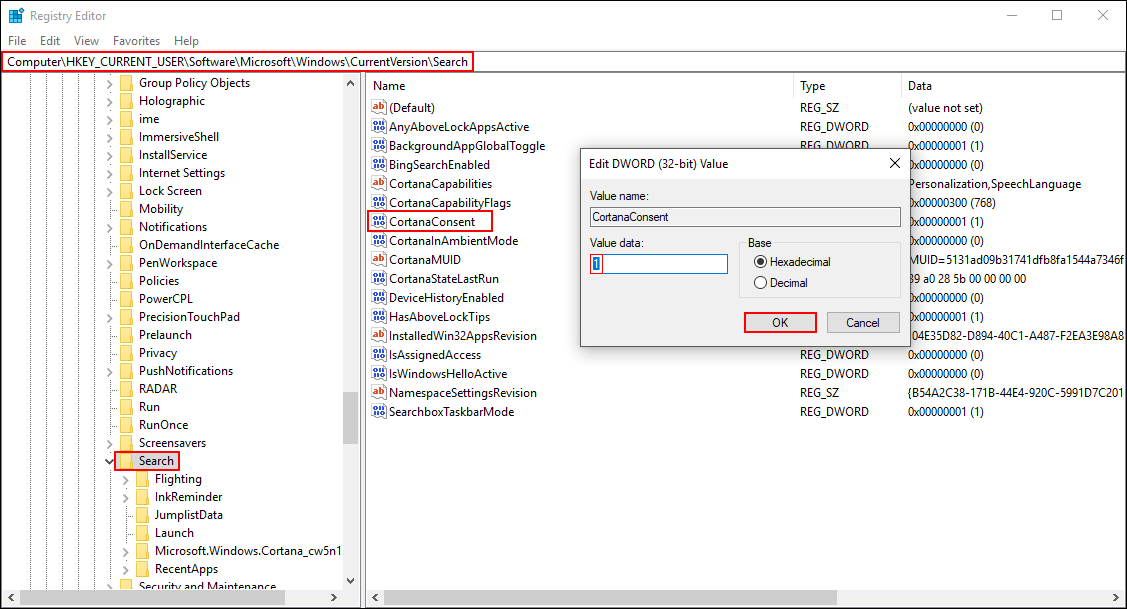The width and height of the screenshot is (1127, 609).
Task: Click the tree pane vertical scrollbar thumb
Action: [350, 418]
